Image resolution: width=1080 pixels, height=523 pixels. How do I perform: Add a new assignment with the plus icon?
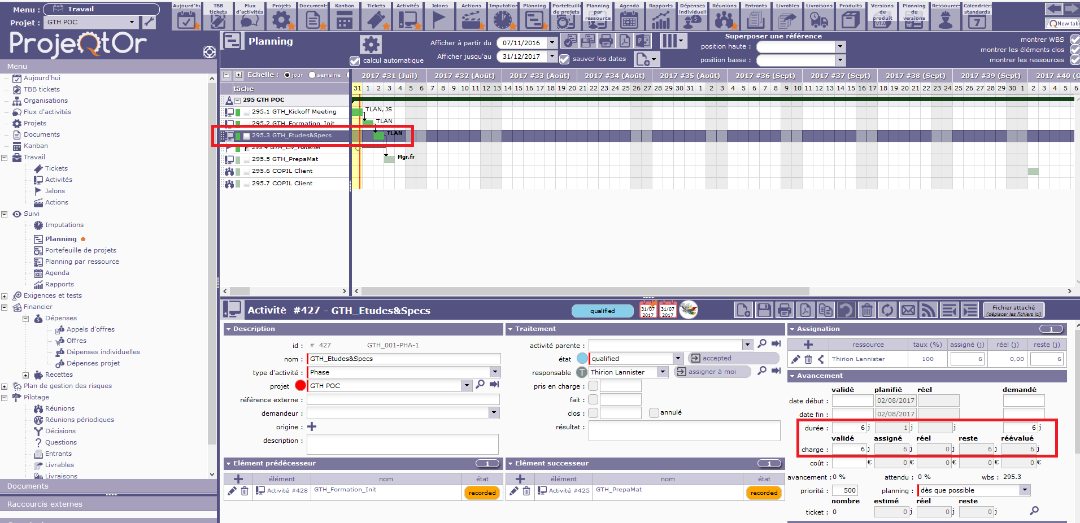(x=797, y=342)
